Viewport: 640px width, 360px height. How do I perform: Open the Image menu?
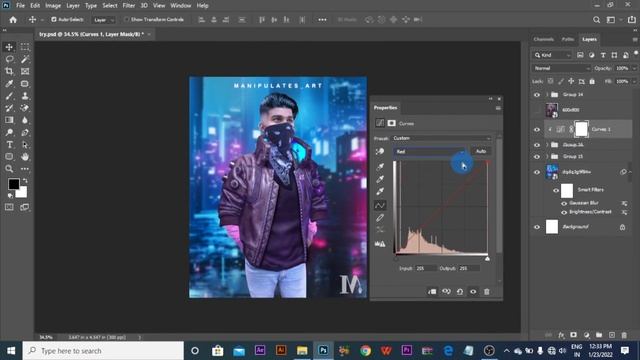[53, 6]
